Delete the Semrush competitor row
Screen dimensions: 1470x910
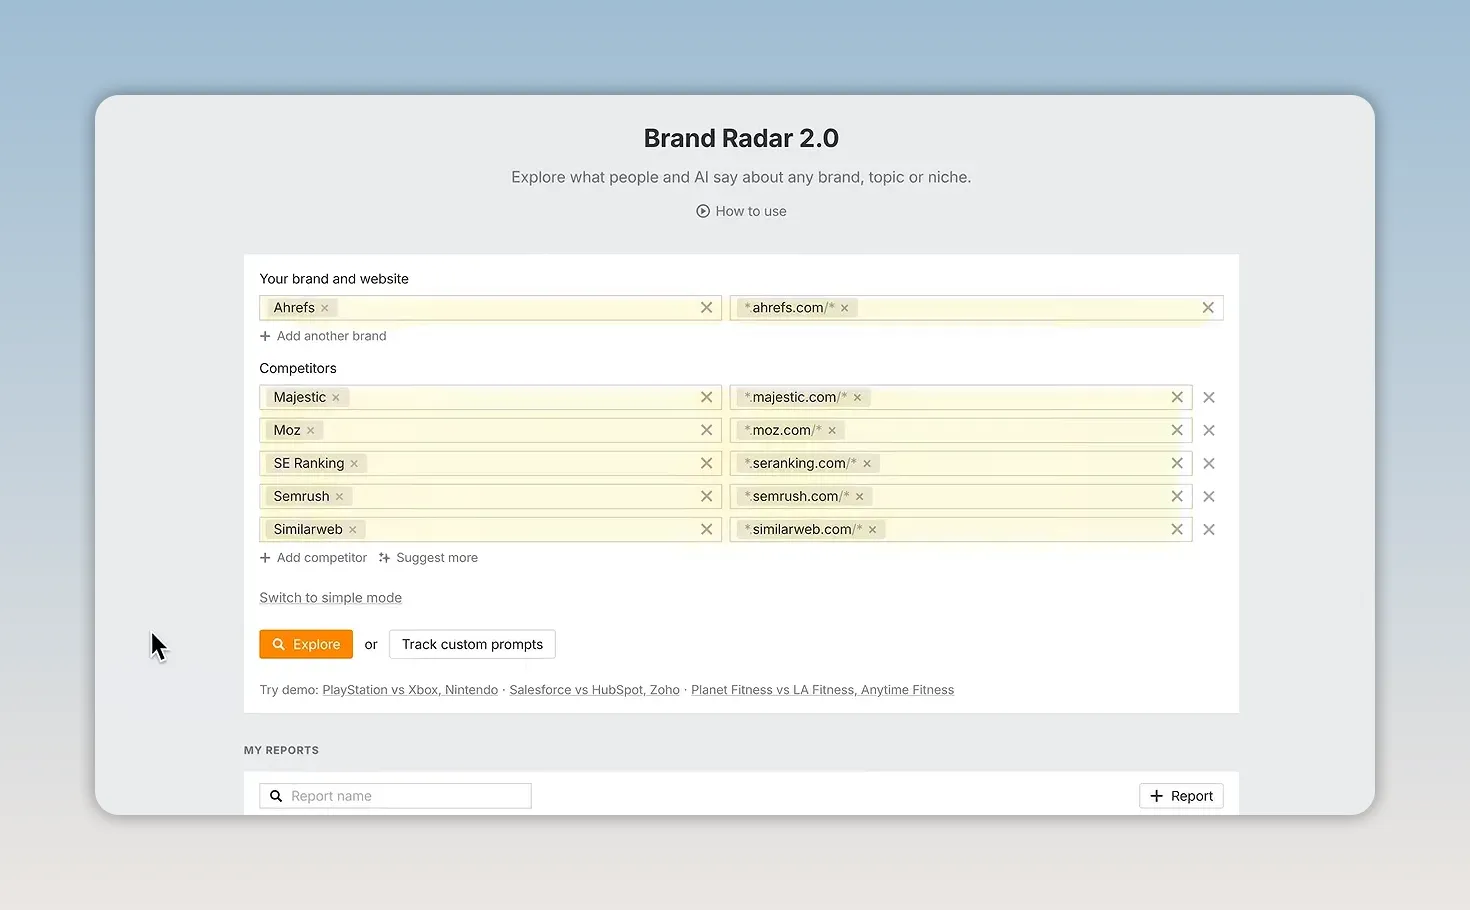click(x=1209, y=496)
